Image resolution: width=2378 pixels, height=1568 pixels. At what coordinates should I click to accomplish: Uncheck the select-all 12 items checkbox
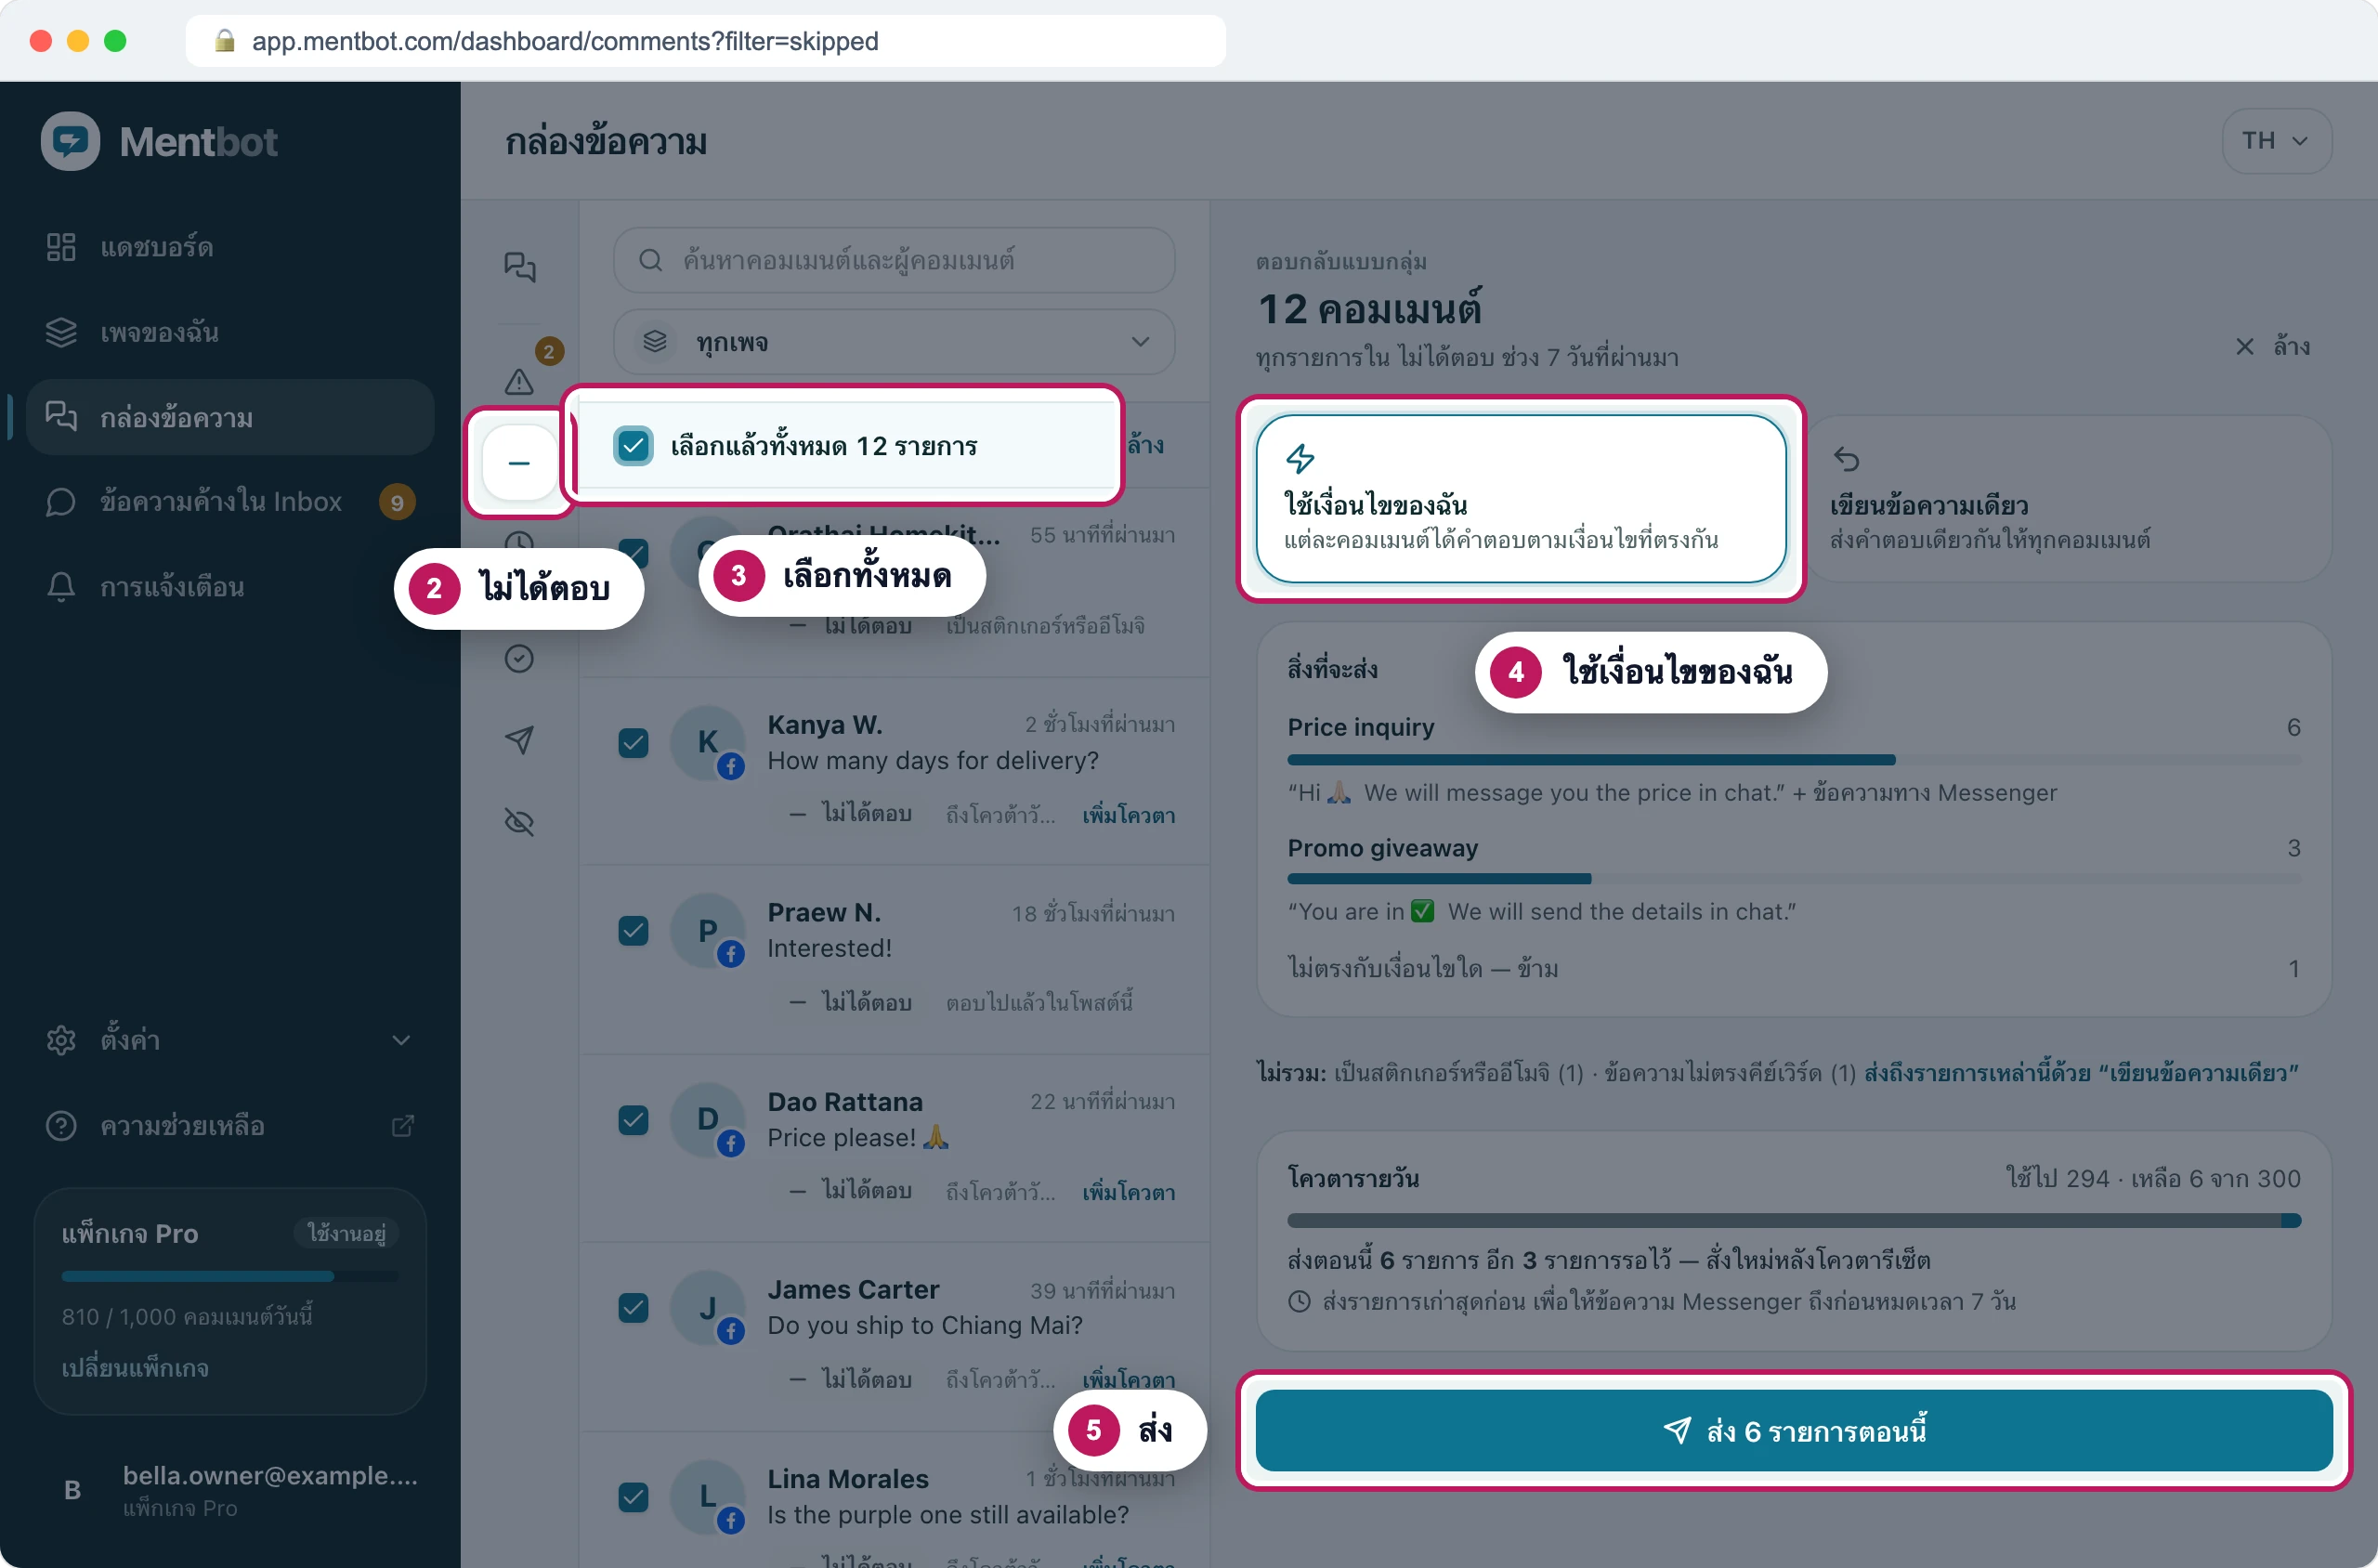click(633, 446)
